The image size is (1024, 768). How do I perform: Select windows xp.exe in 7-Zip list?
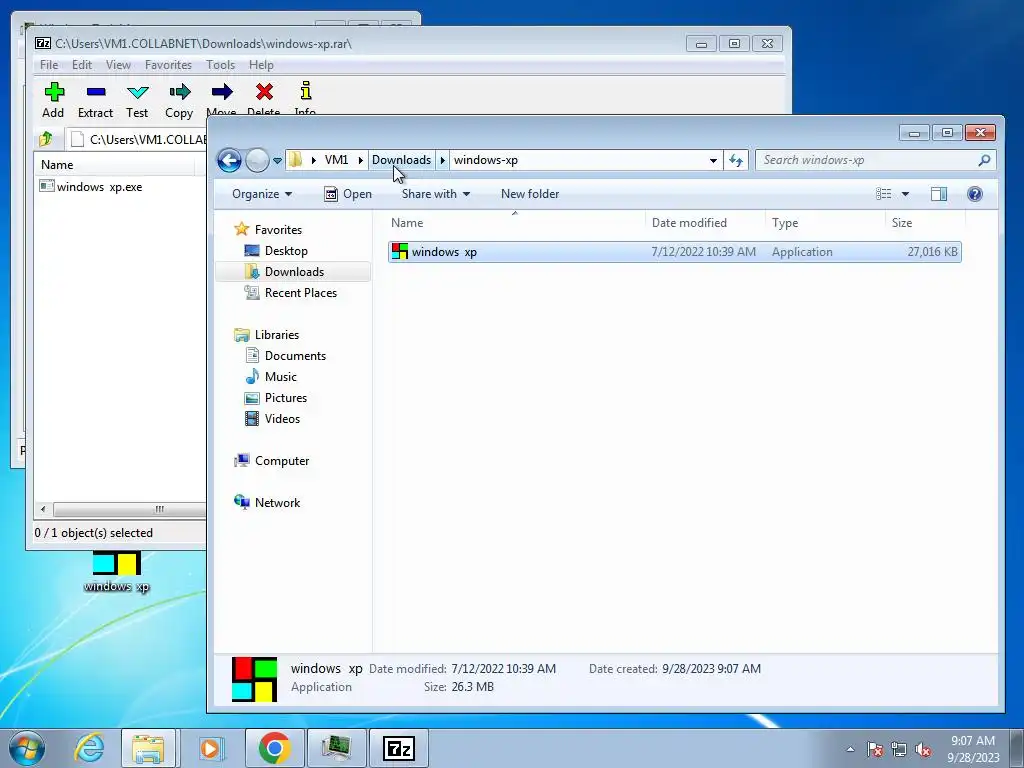[91, 187]
